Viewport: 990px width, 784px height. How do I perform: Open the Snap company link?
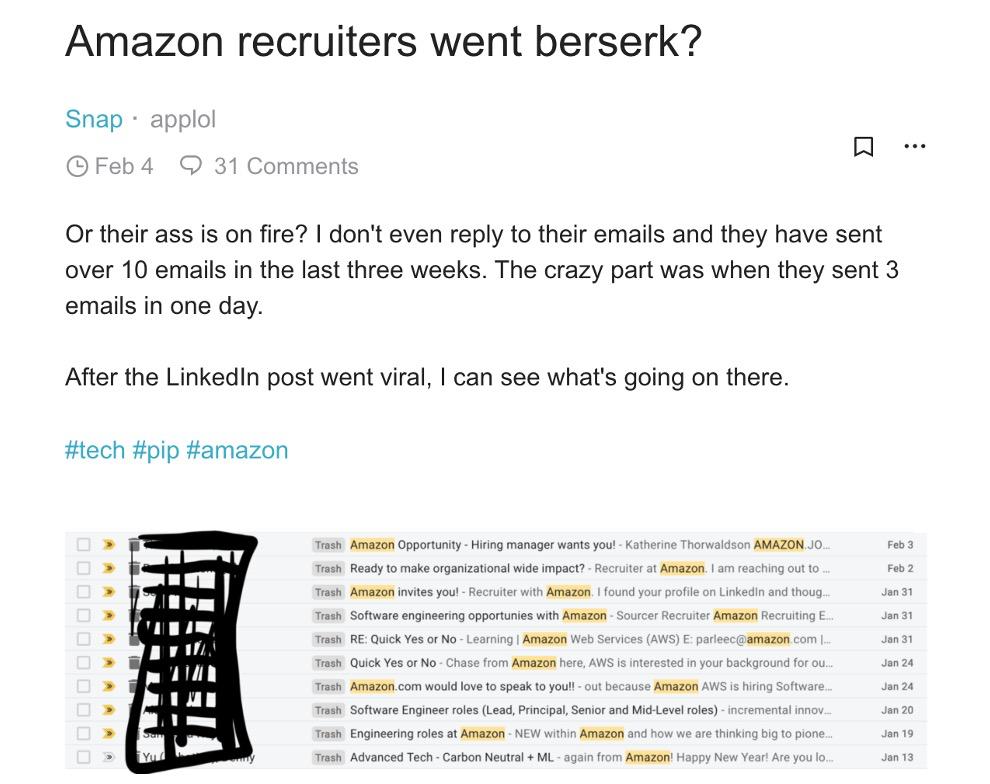[x=93, y=119]
